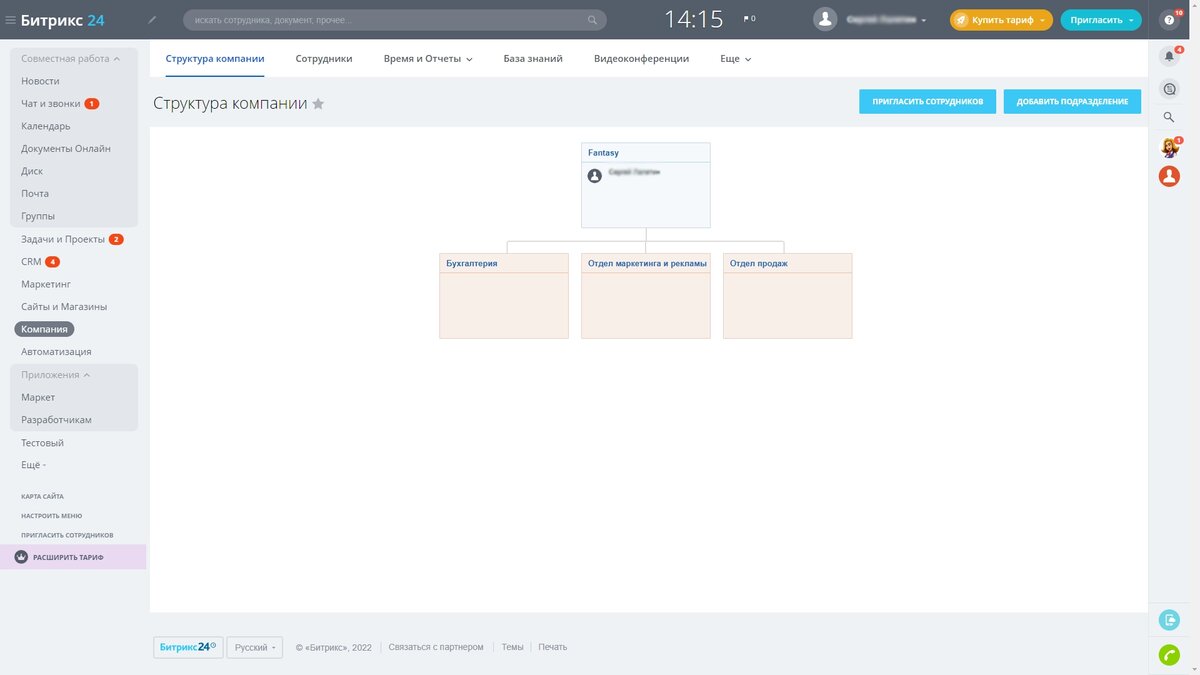Viewport: 1200px width, 675px height.
Task: Open the hamburger menu next to Битрикс 24
Action: coord(10,19)
